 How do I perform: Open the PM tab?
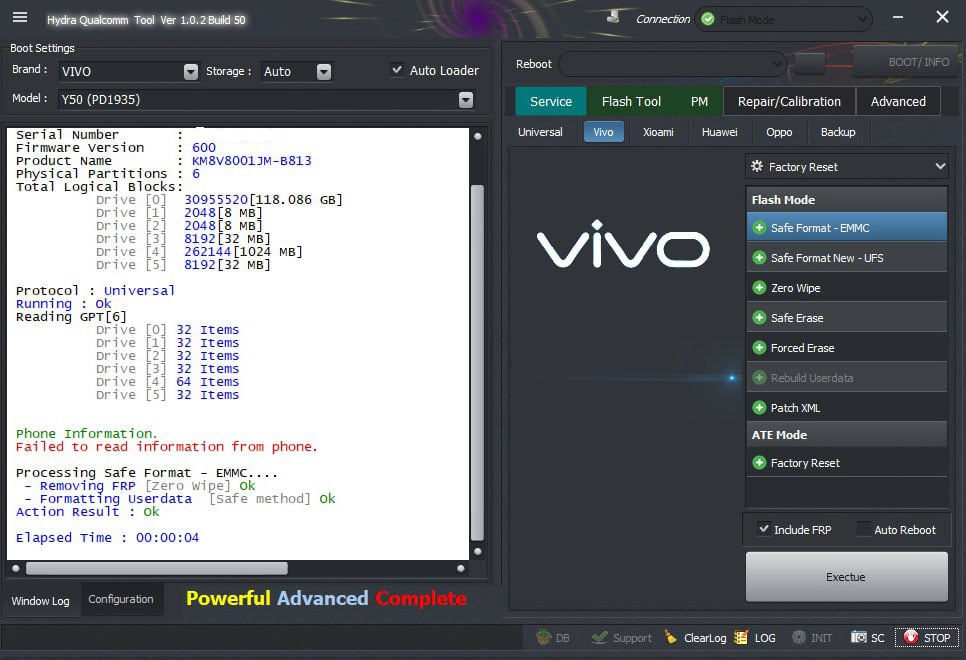pos(699,101)
